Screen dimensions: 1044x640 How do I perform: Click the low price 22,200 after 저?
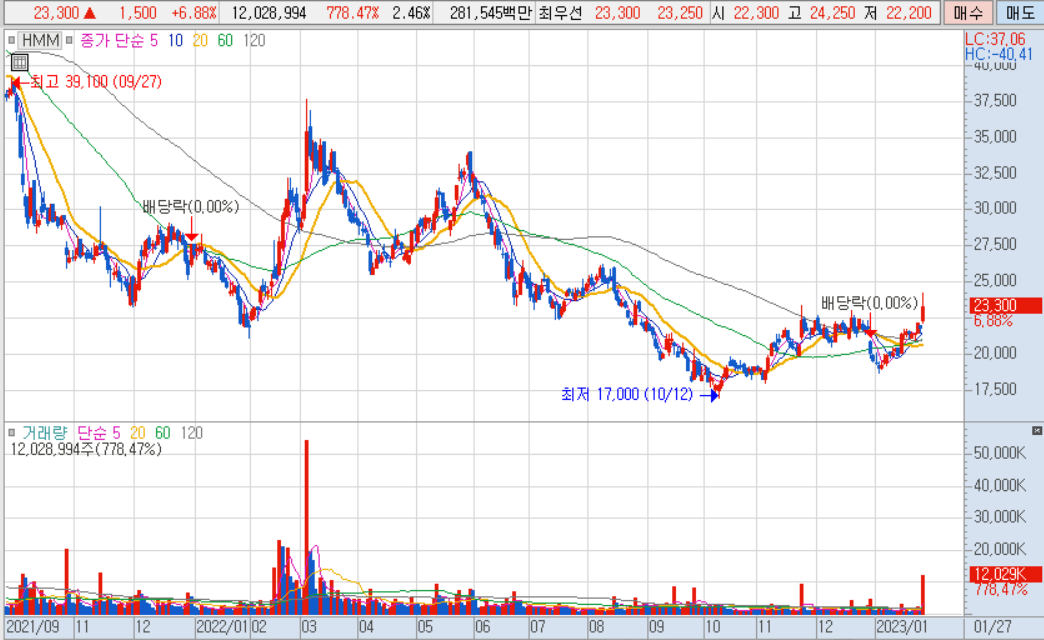click(908, 13)
